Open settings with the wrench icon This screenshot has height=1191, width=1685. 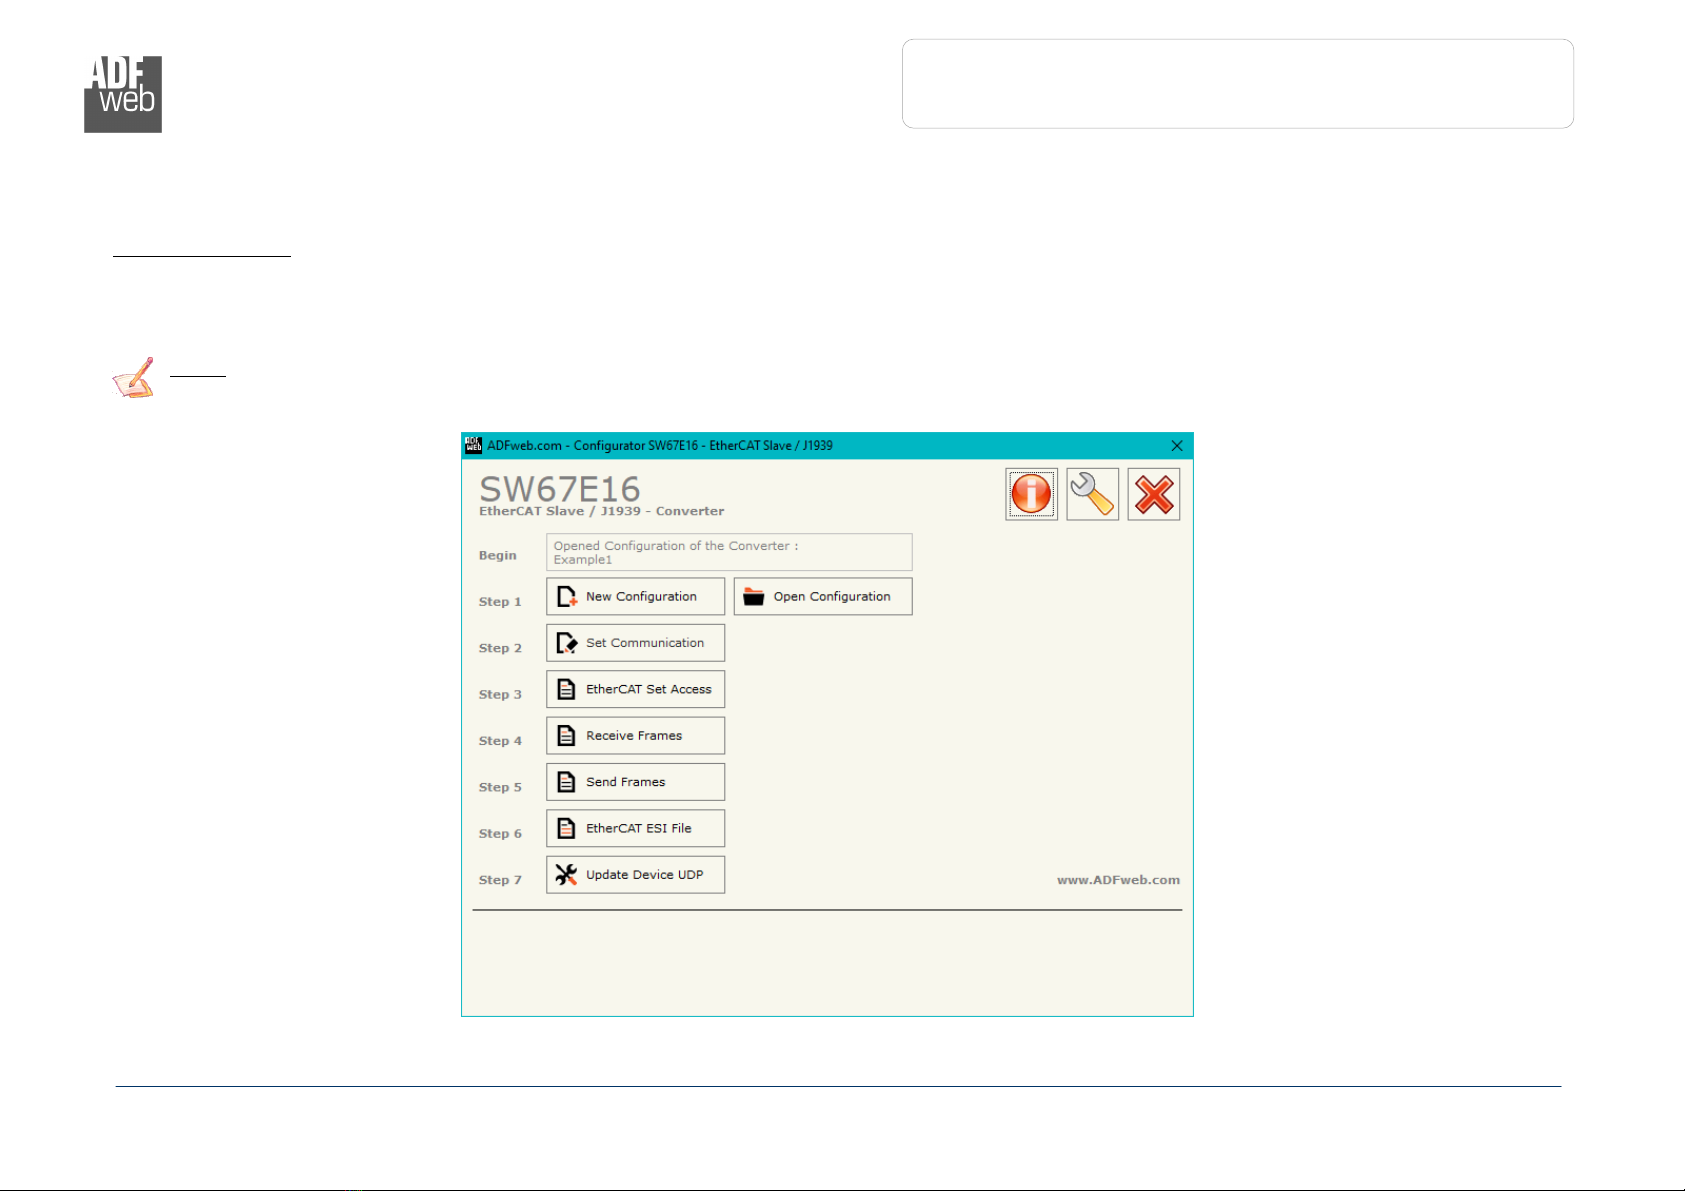pyautogui.click(x=1092, y=494)
